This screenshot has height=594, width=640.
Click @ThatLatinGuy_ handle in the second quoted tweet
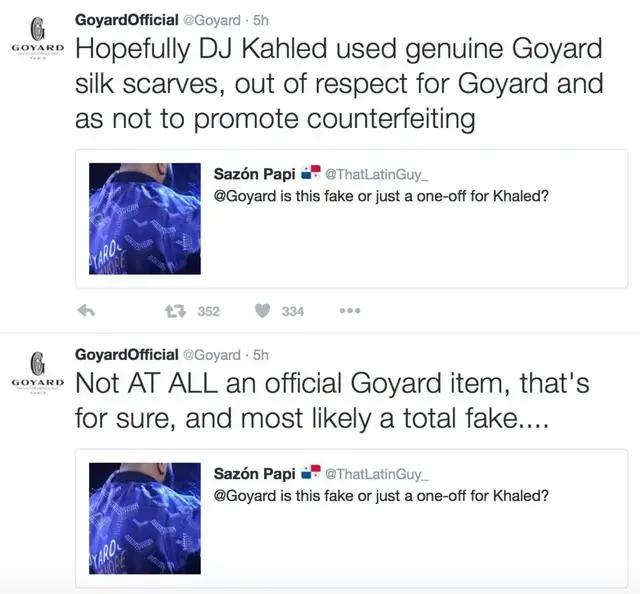[x=376, y=473]
